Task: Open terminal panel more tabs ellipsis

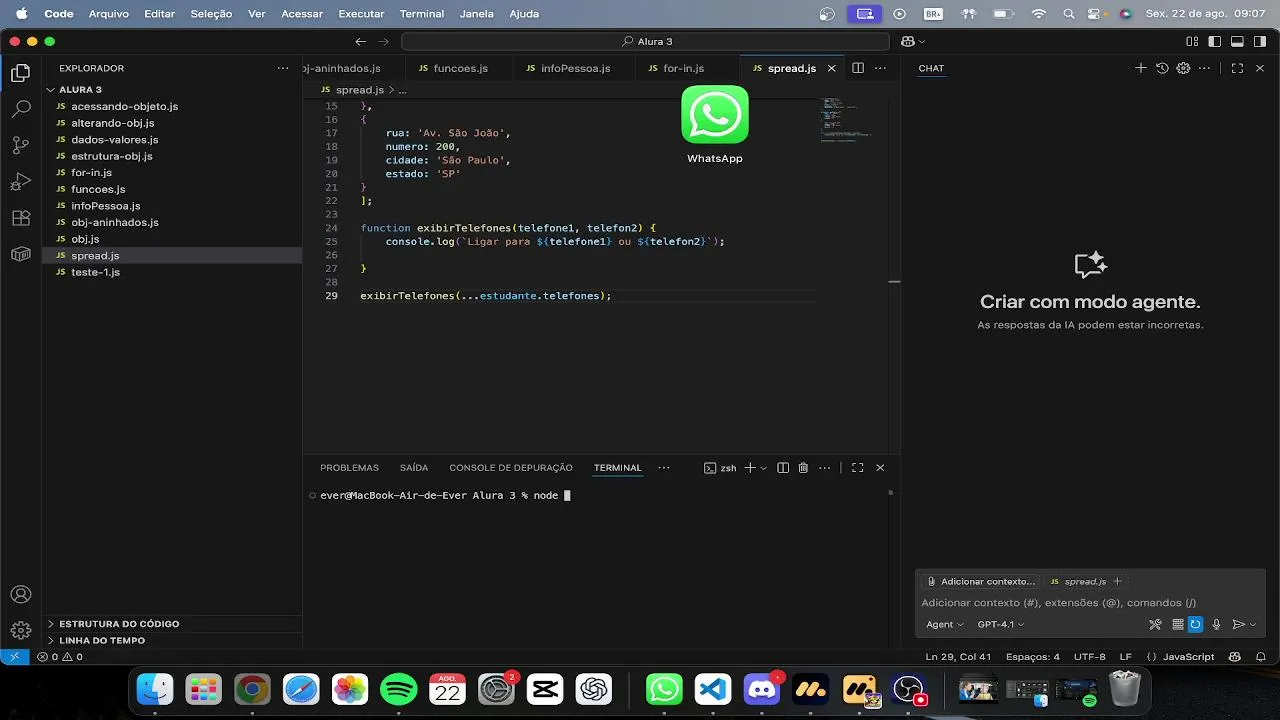Action: tap(664, 468)
